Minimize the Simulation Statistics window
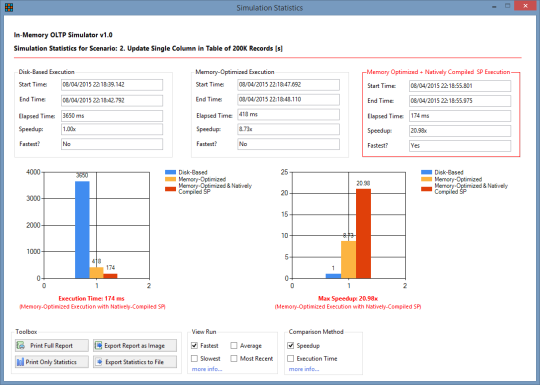Image resolution: width=540 pixels, height=385 pixels. tap(494, 6)
